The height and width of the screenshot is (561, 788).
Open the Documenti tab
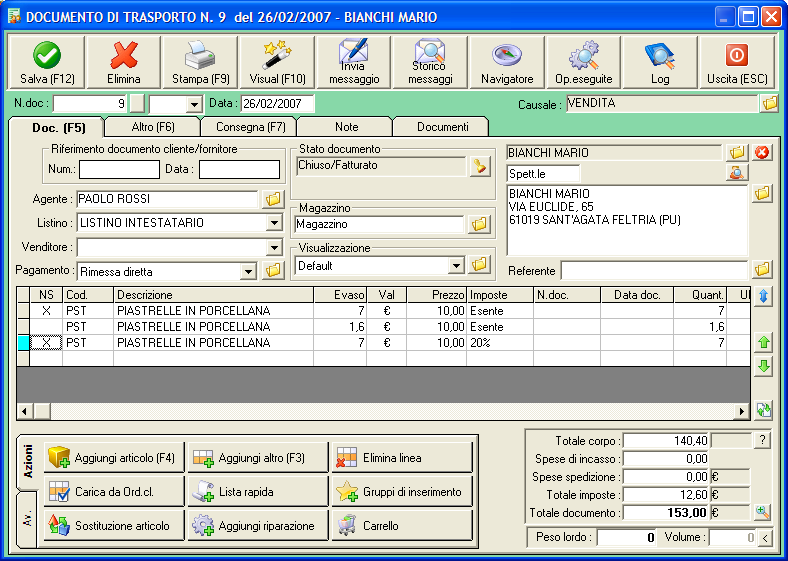tap(442, 127)
